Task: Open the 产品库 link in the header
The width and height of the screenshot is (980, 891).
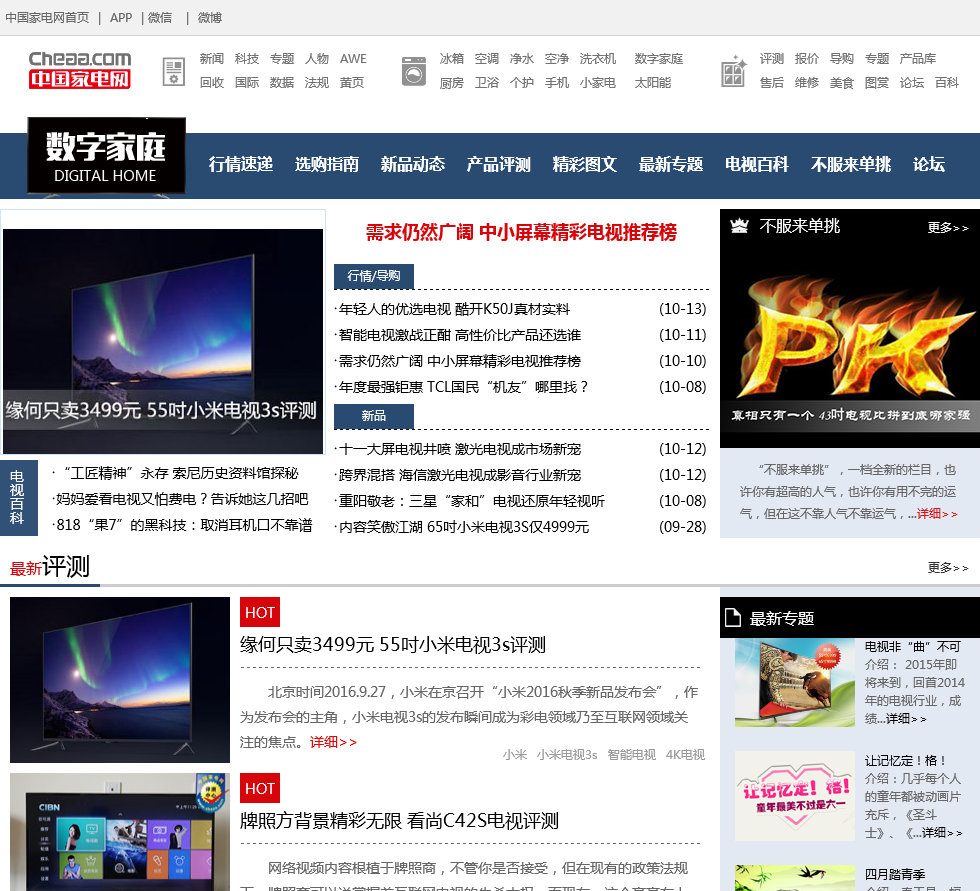Action: coord(918,59)
